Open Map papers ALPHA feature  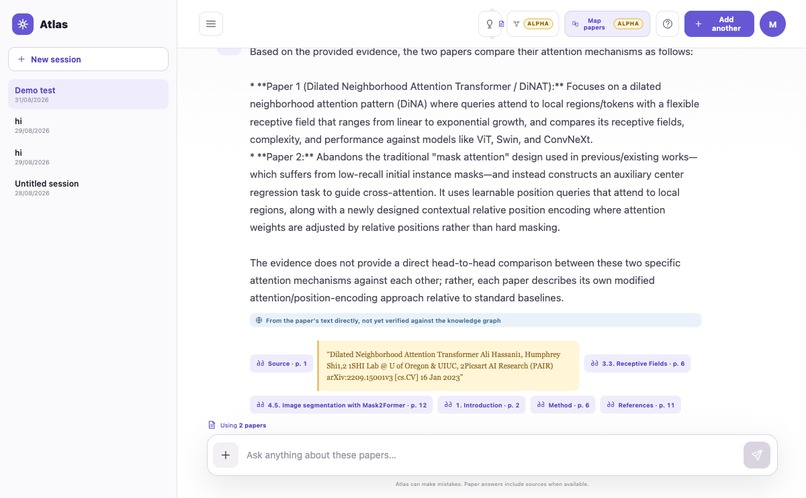click(607, 24)
